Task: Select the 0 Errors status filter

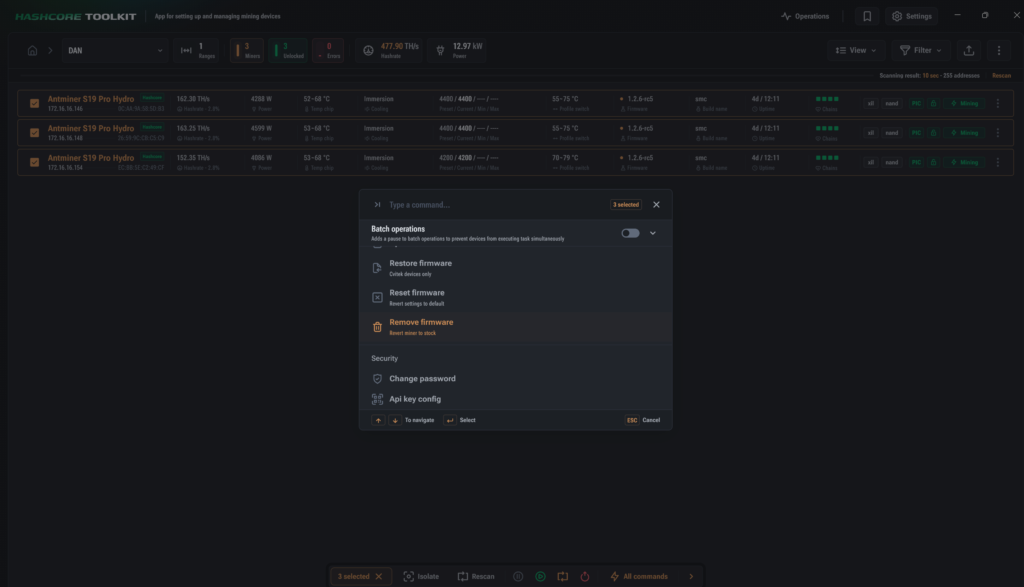Action: tap(328, 50)
